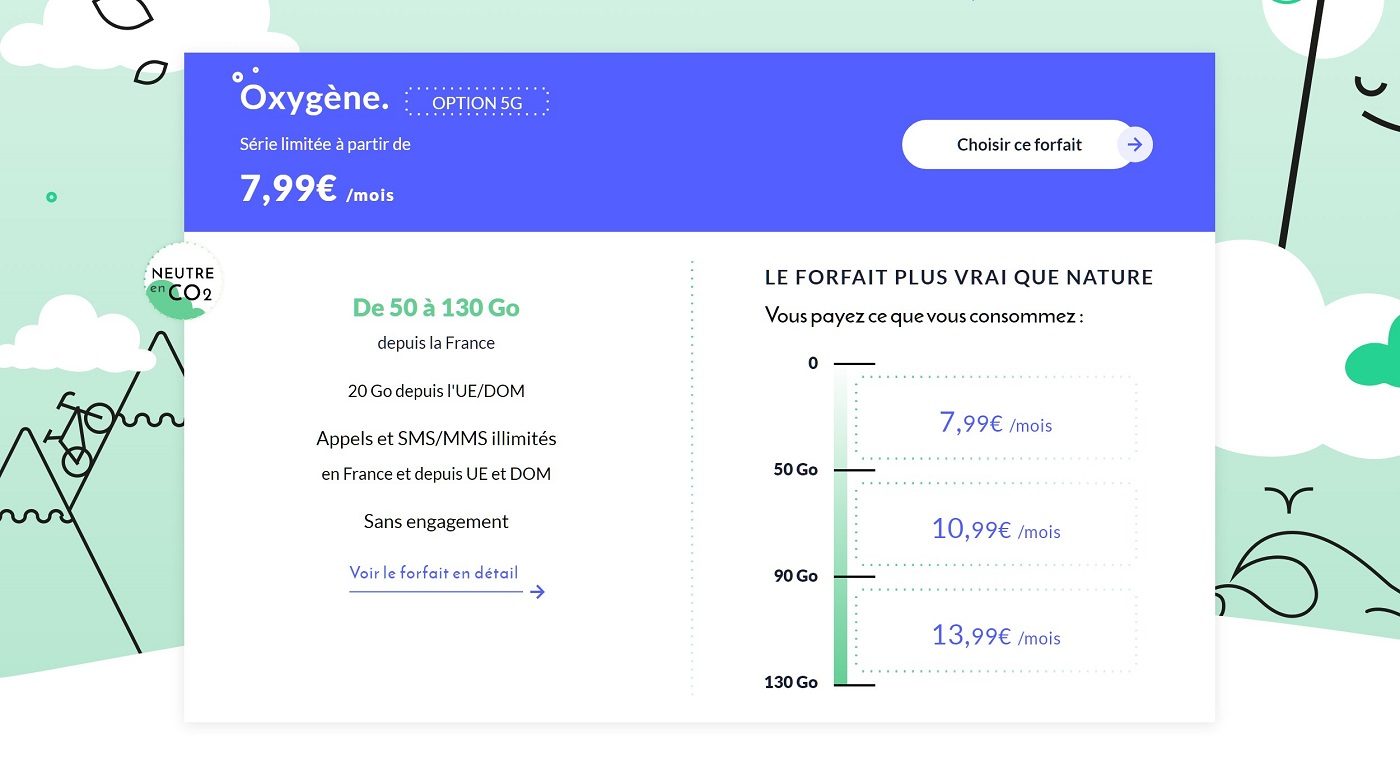Click the '130 Go' gauge marker
The height and width of the screenshot is (771, 1400).
791,682
